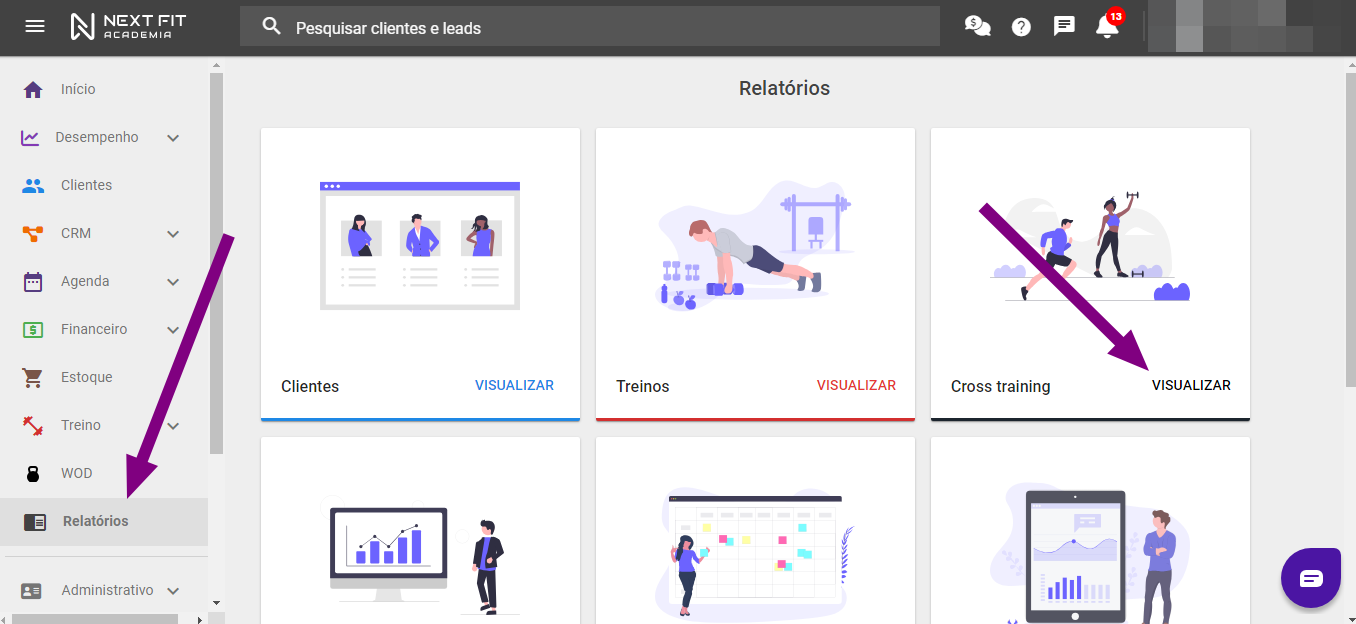The height and width of the screenshot is (624, 1356).
Task: Open the bar chart monitor report card
Action: pos(420,530)
